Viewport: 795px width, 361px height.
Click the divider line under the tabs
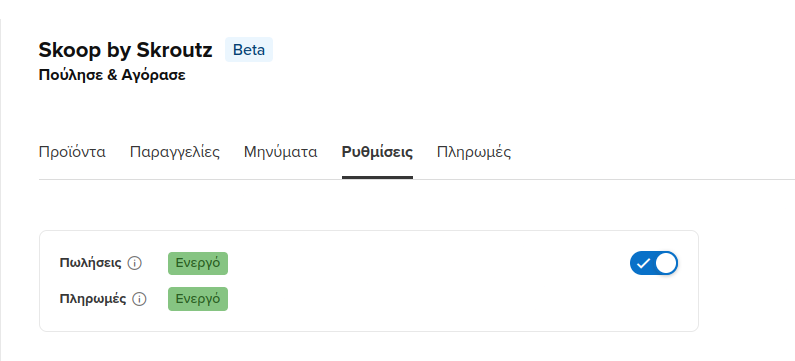(603, 179)
